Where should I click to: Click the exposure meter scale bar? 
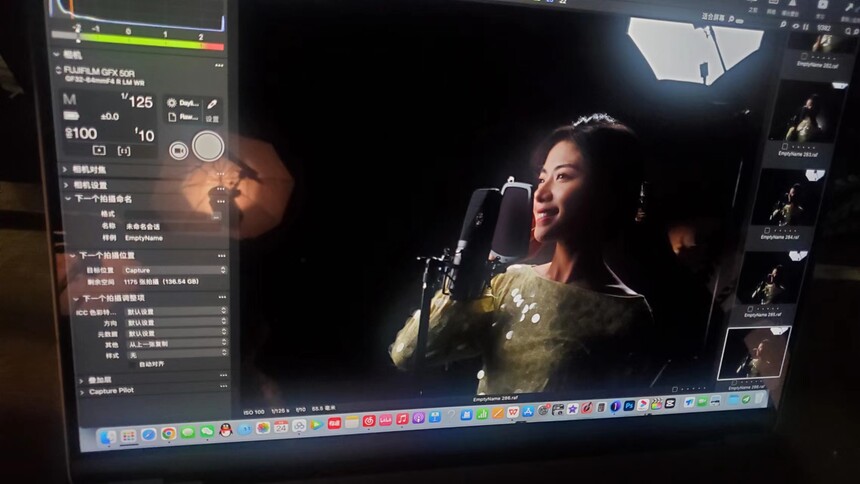tap(137, 41)
